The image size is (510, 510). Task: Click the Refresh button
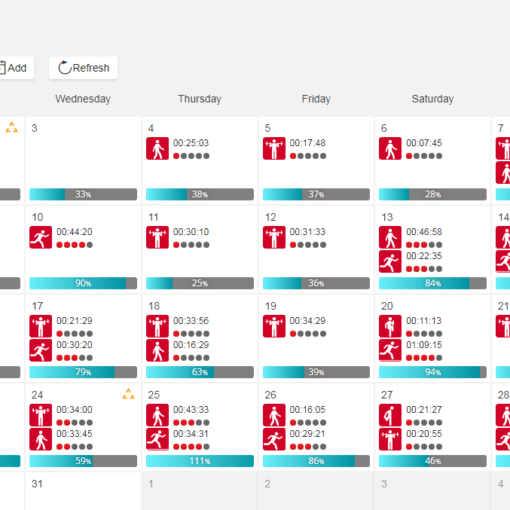pos(83,68)
